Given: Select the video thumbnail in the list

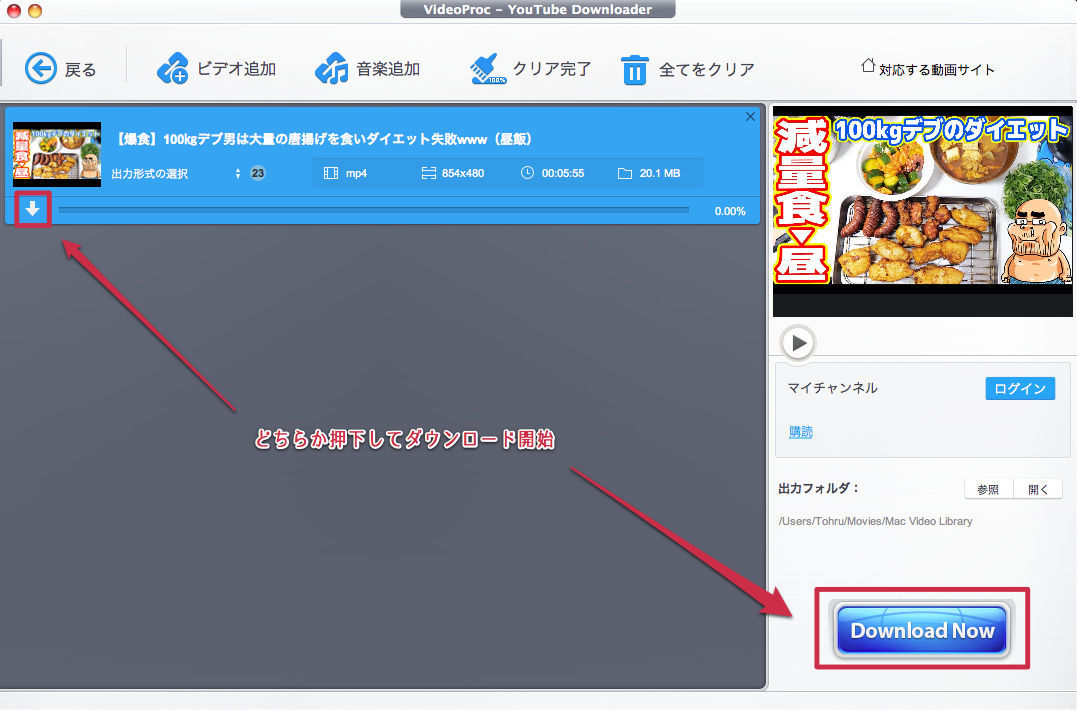Looking at the screenshot, I should [57, 154].
